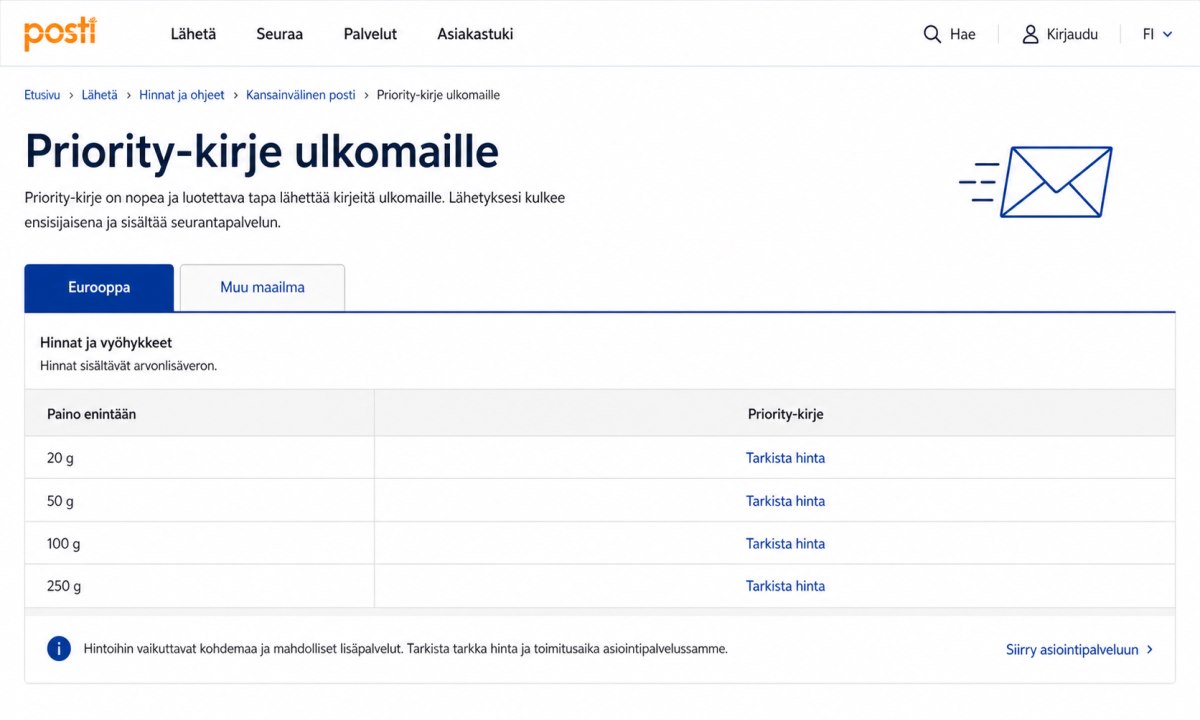Click the blue info icon
This screenshot has height=720, width=1200.
tap(59, 649)
